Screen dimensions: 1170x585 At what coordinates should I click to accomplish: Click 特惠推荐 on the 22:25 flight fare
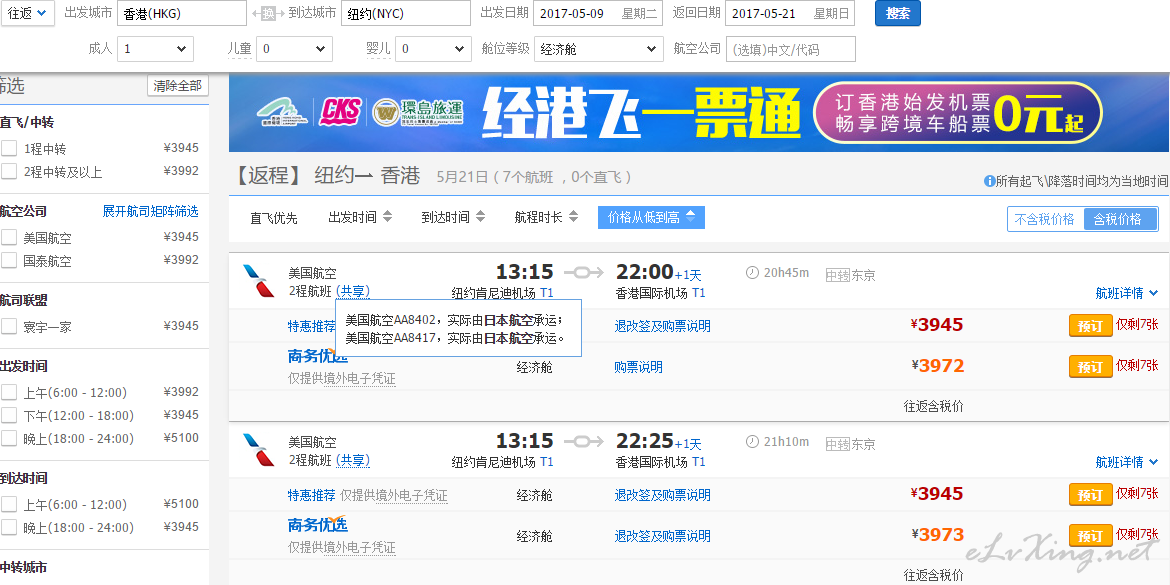pyautogui.click(x=312, y=495)
